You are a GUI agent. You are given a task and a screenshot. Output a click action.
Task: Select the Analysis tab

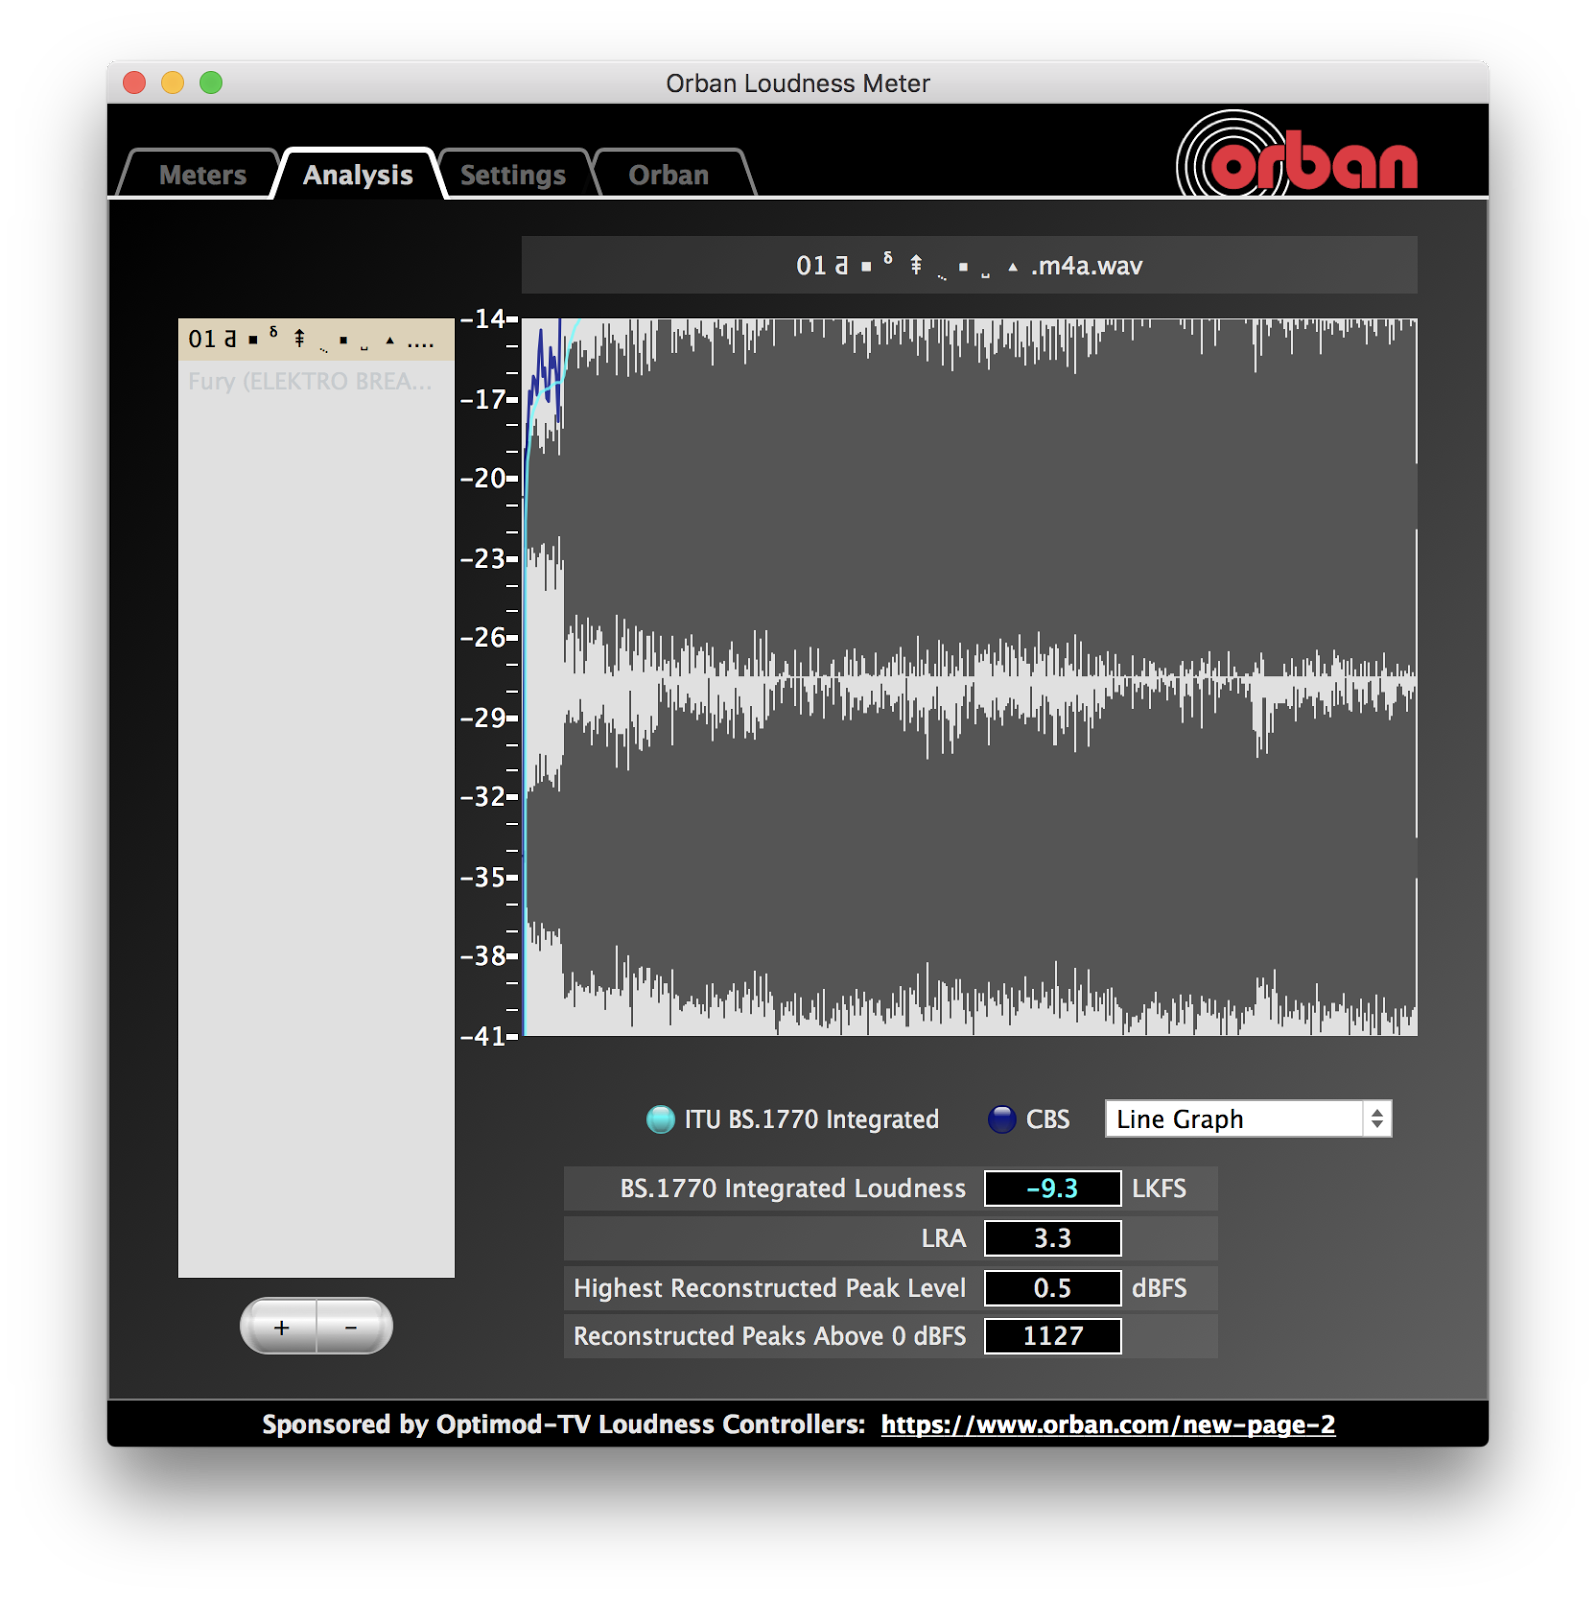point(358,174)
